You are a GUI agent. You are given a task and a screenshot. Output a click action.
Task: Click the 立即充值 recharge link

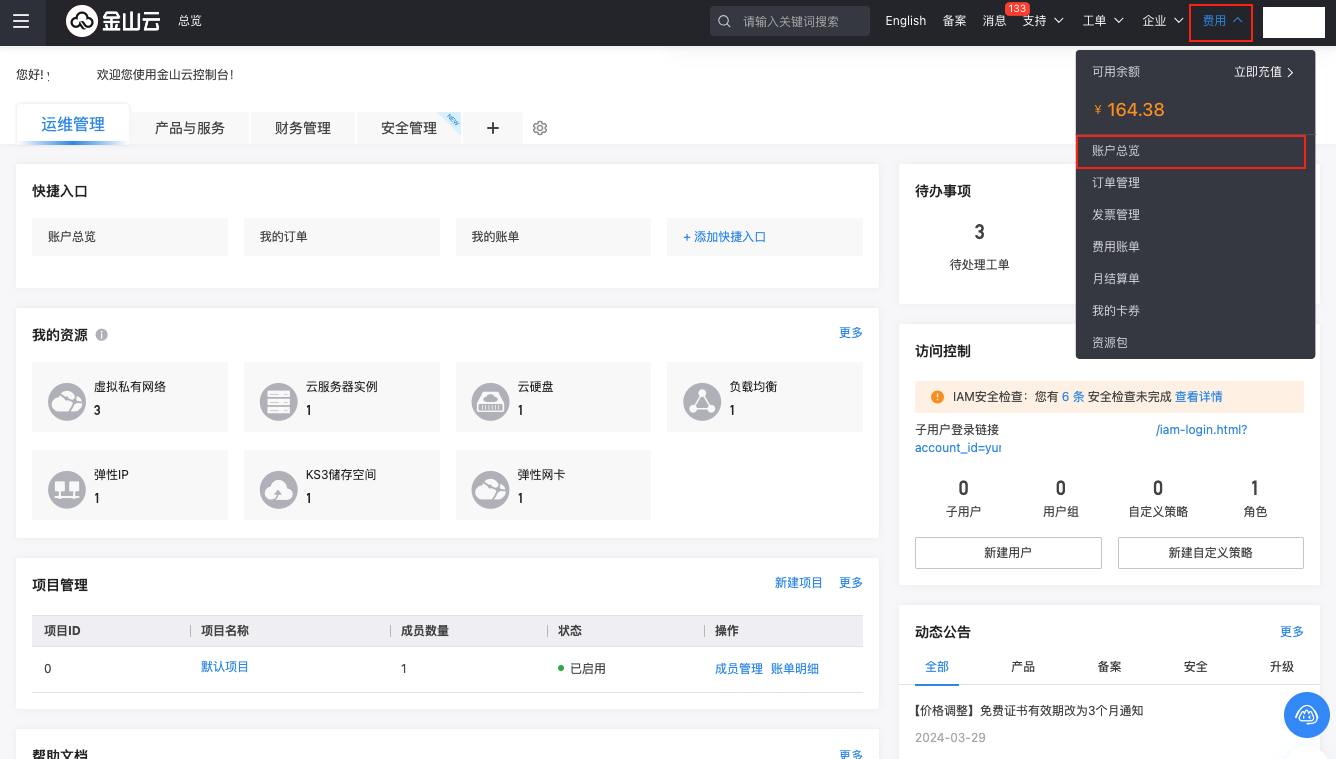[1264, 72]
